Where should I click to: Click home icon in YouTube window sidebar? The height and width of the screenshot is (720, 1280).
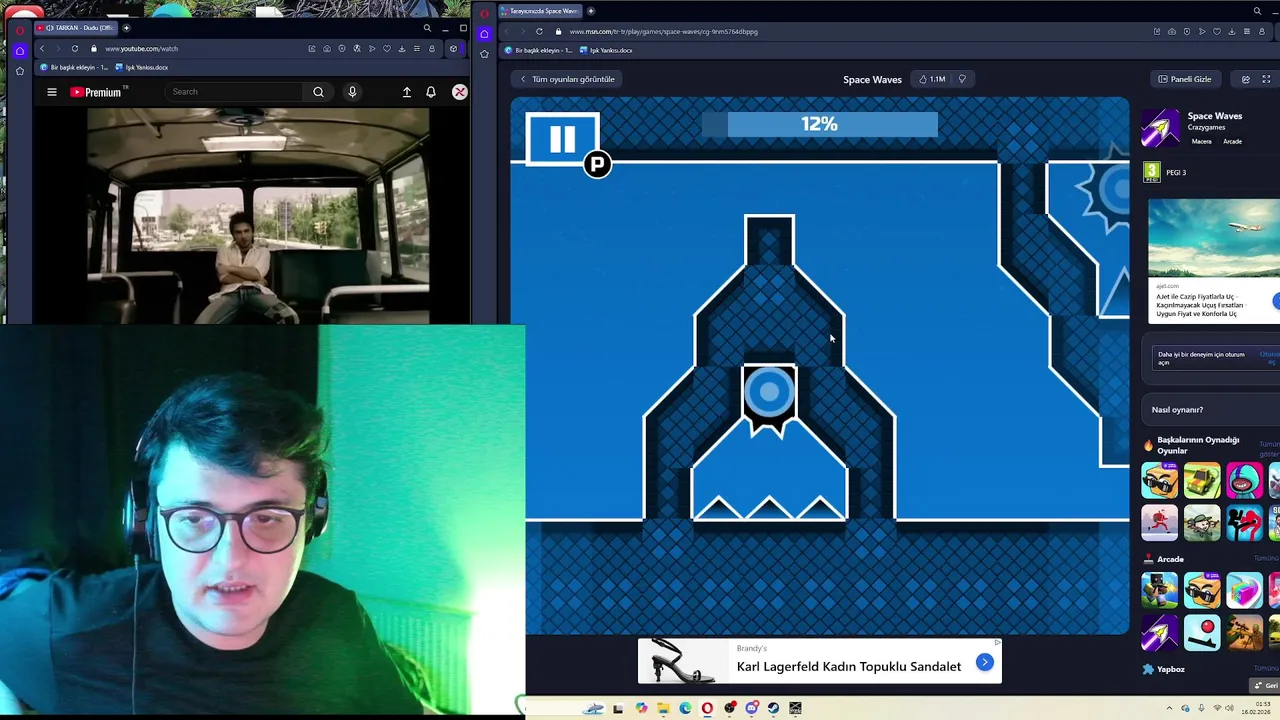pos(19,50)
